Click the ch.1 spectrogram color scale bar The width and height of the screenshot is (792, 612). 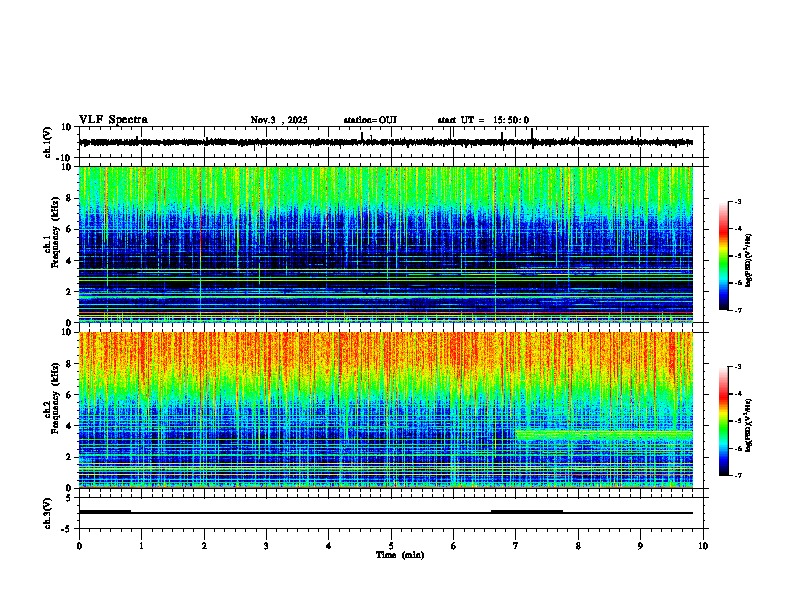[723, 256]
